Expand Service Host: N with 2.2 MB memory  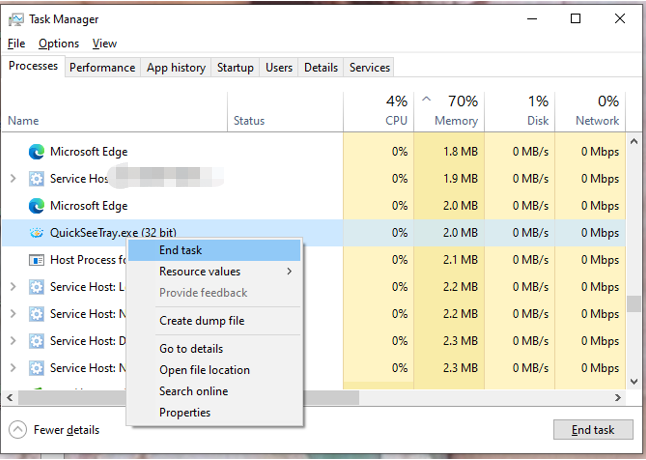tap(13, 314)
